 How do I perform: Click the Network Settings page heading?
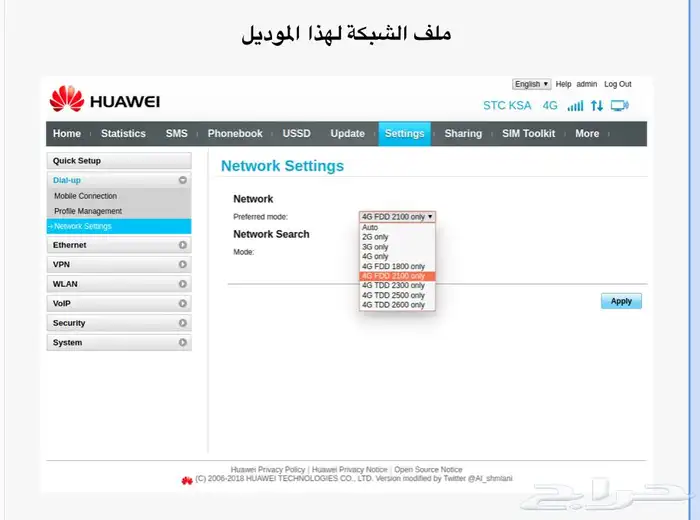[282, 166]
